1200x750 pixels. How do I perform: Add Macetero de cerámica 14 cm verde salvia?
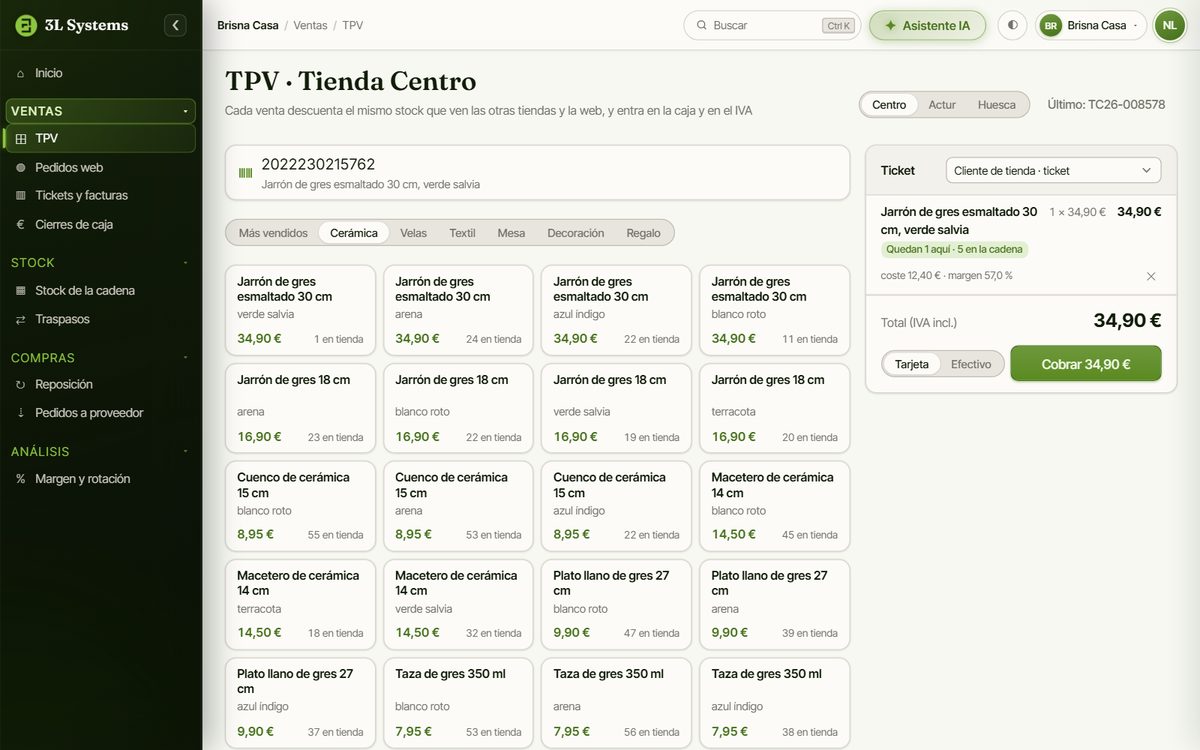point(458,604)
